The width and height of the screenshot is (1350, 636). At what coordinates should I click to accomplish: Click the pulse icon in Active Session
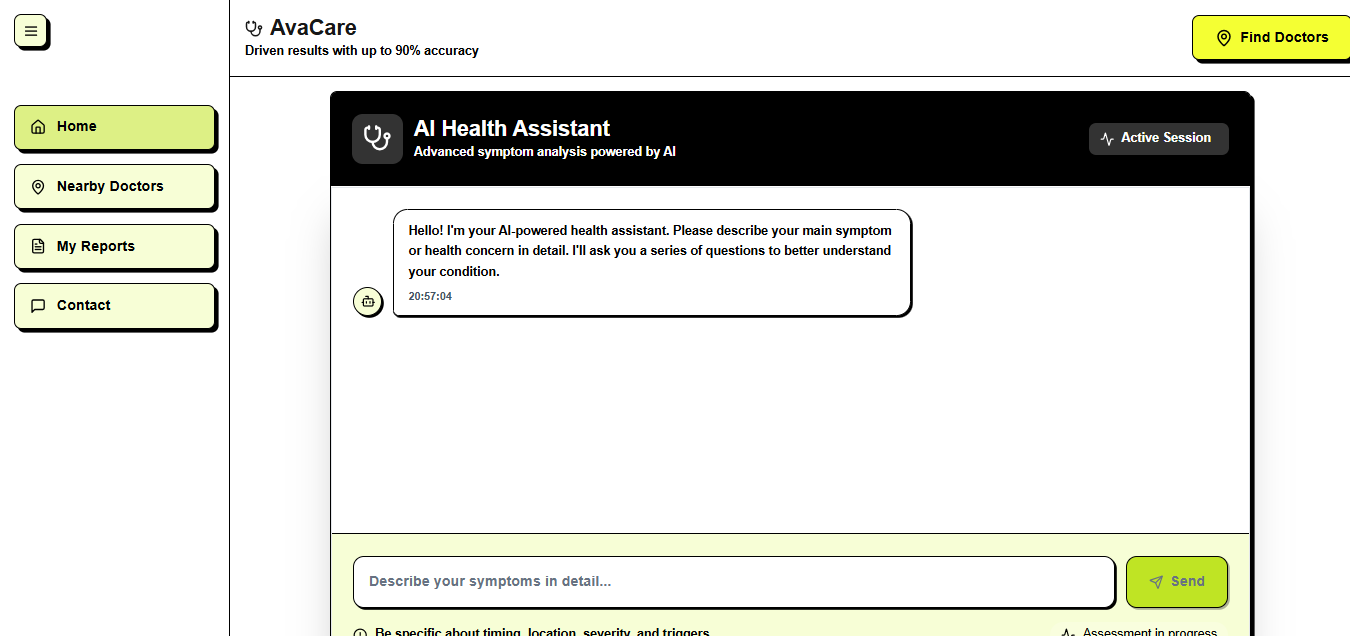[x=1107, y=139]
